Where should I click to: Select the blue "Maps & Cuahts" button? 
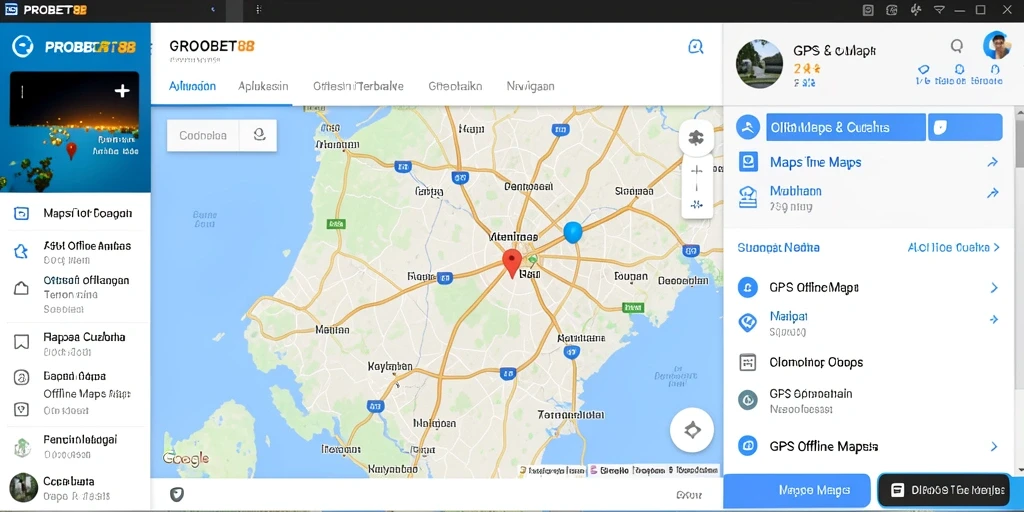(x=846, y=127)
